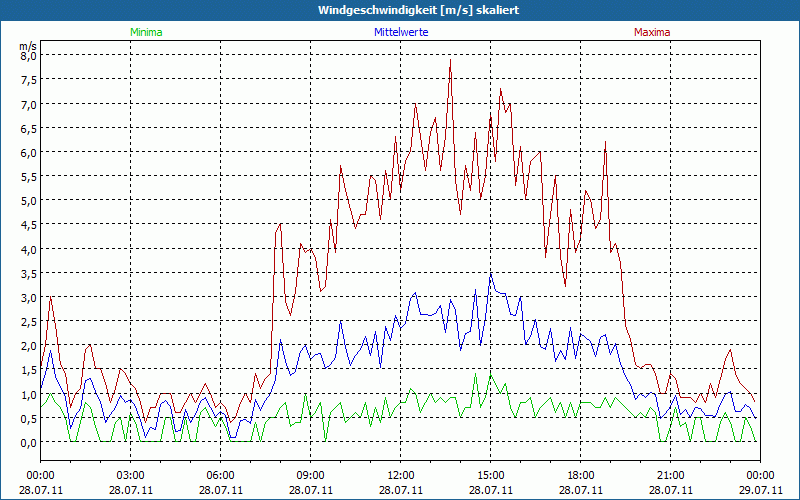The height and width of the screenshot is (500, 800).
Task: Click the 15:00 time axis label
Action: click(491, 475)
